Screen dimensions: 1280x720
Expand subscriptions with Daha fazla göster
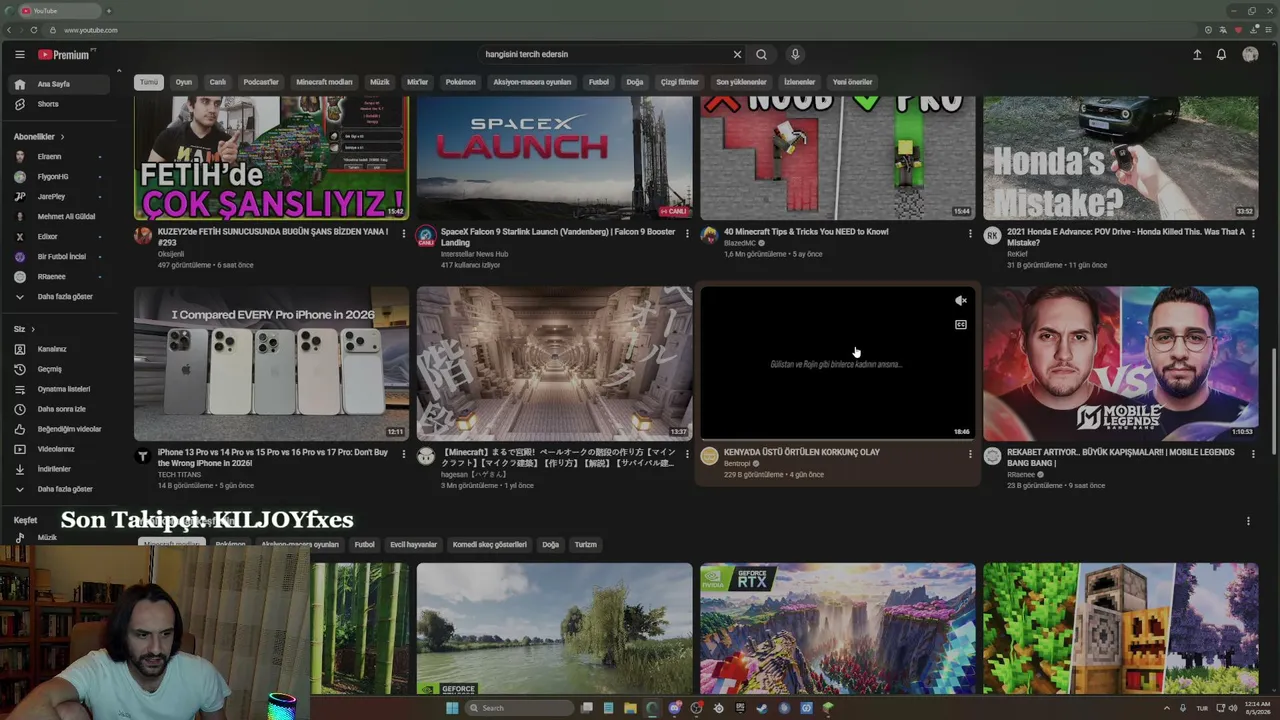click(x=60, y=297)
